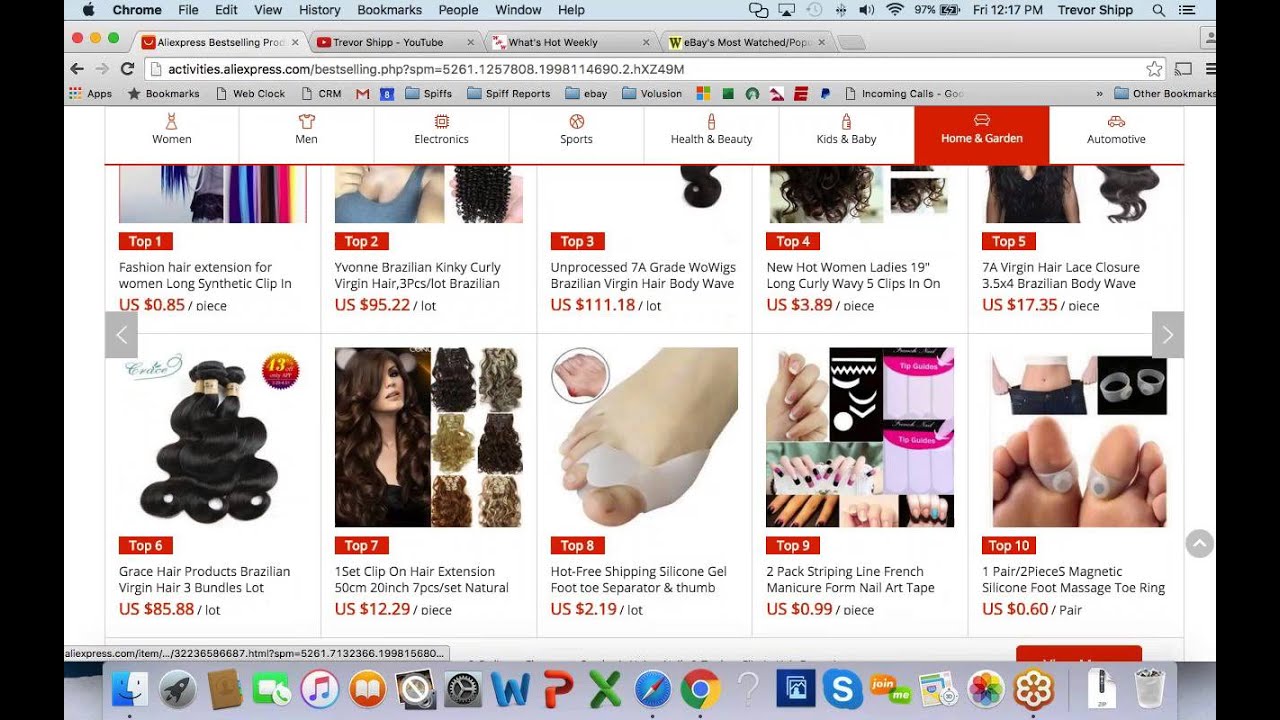Viewport: 1280px width, 720px height.
Task: Open the blue calendar bookmark icon
Action: 386,94
